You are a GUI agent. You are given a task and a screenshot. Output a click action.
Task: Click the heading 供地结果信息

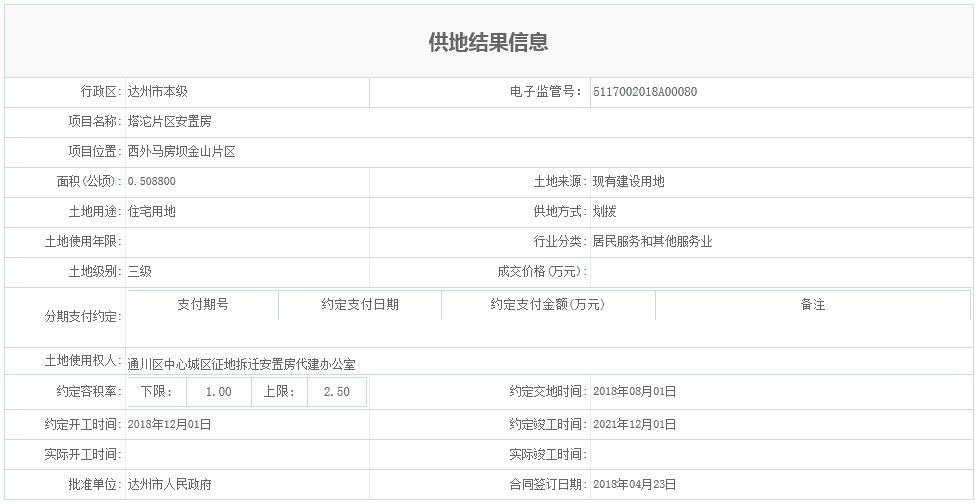point(488,42)
